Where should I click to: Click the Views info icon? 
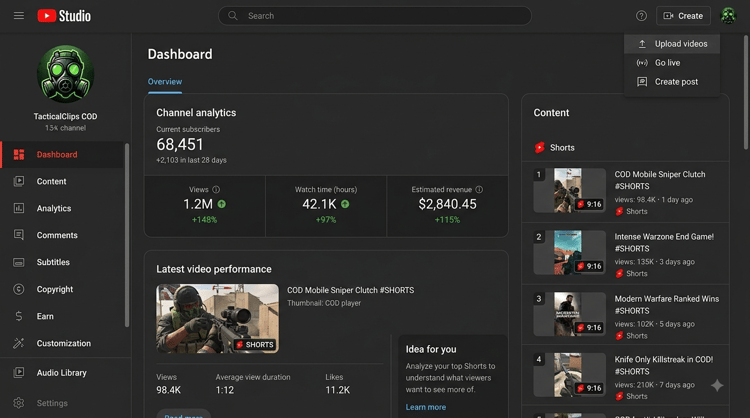(216, 189)
